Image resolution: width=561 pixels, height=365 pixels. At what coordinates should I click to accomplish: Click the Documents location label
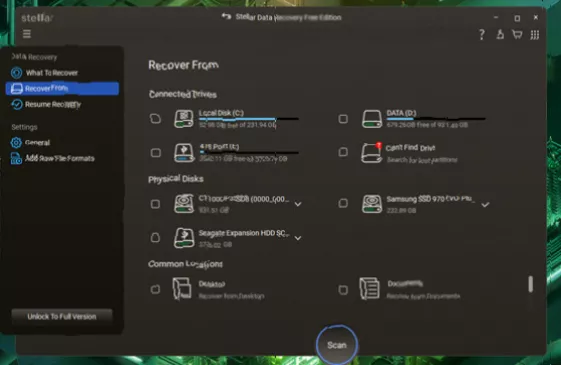tap(405, 284)
